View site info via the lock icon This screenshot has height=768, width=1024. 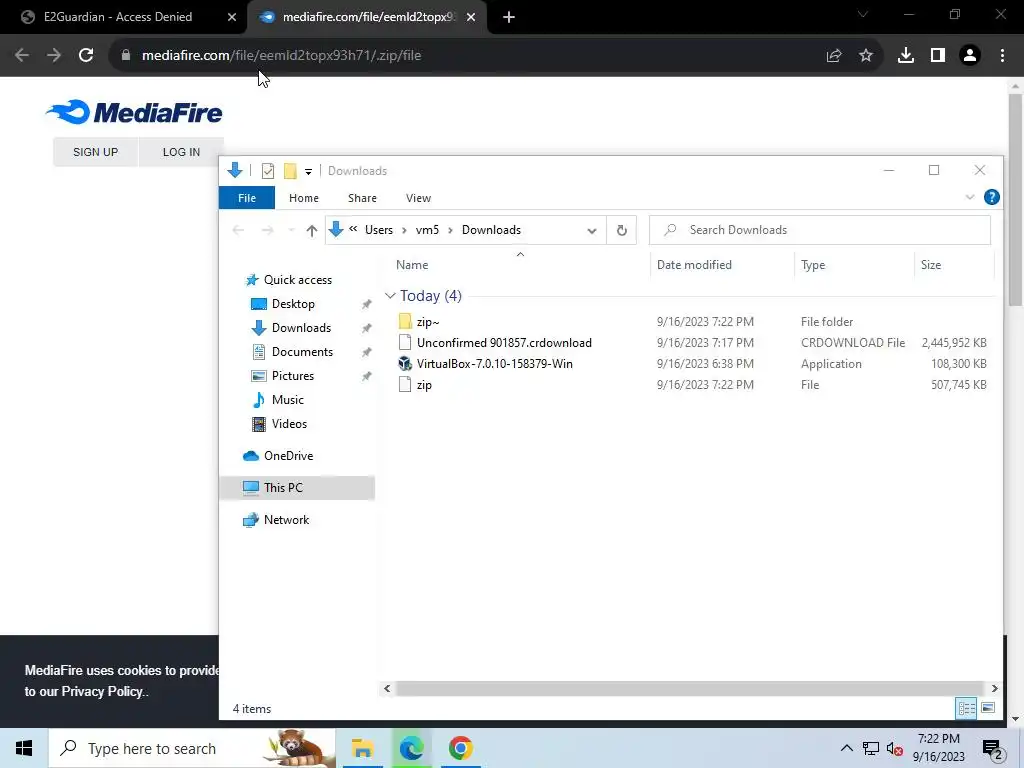click(126, 56)
